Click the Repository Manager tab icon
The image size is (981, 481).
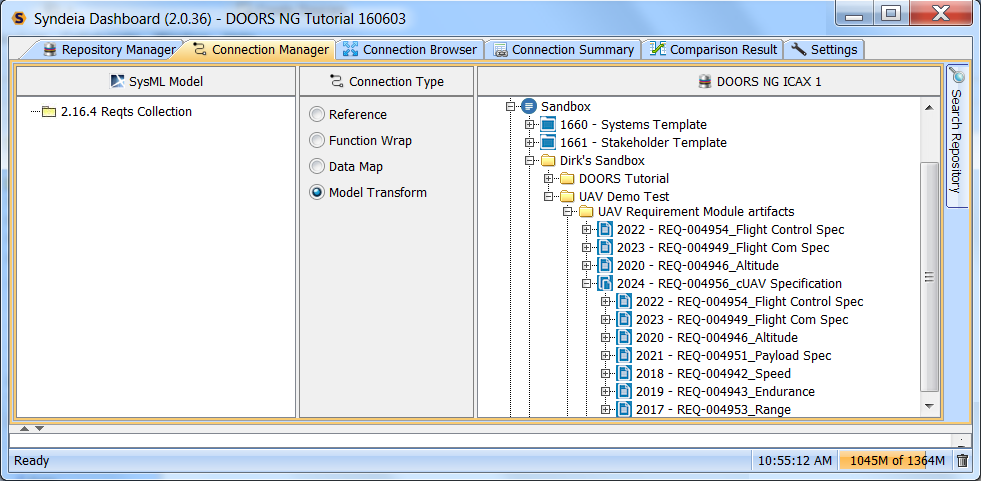[50, 49]
